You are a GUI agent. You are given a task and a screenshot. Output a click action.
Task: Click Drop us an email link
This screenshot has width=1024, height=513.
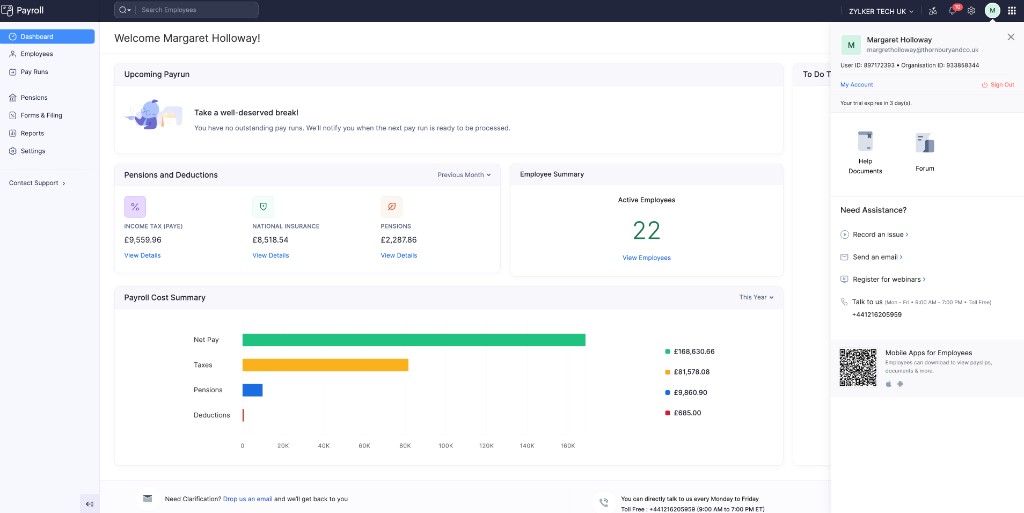click(x=248, y=499)
